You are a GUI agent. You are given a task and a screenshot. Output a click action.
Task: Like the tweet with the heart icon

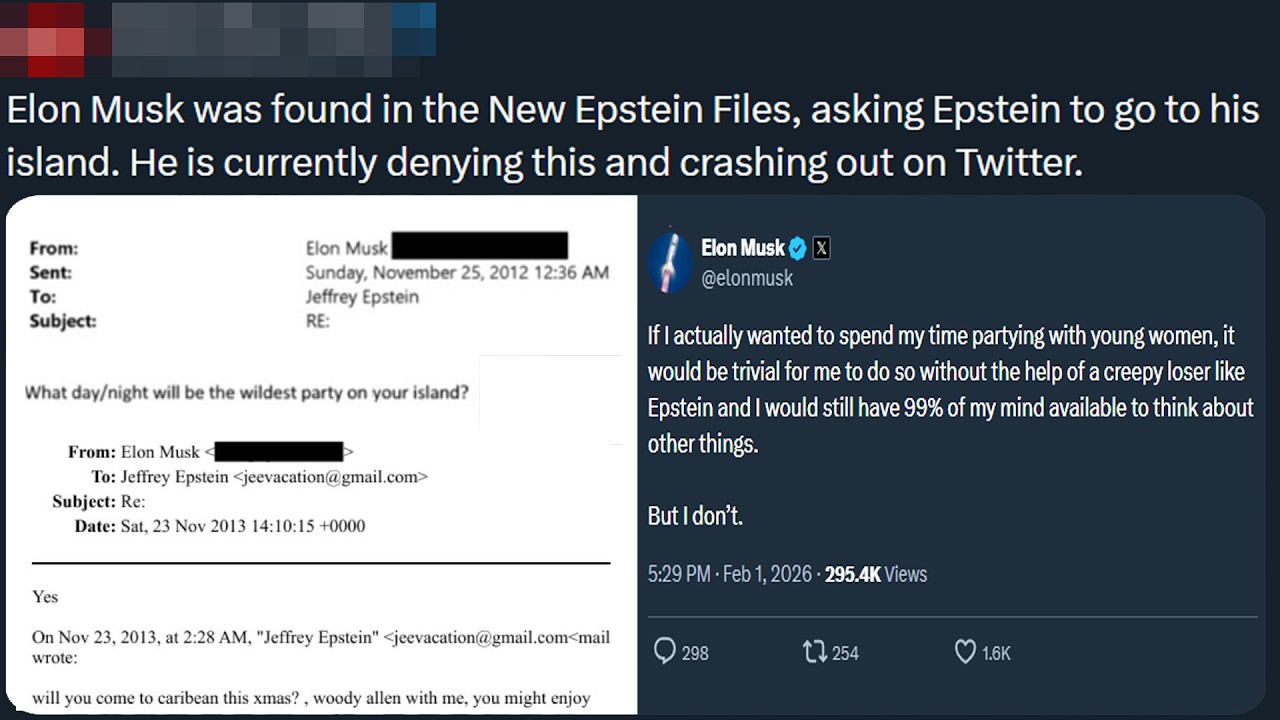(x=965, y=652)
